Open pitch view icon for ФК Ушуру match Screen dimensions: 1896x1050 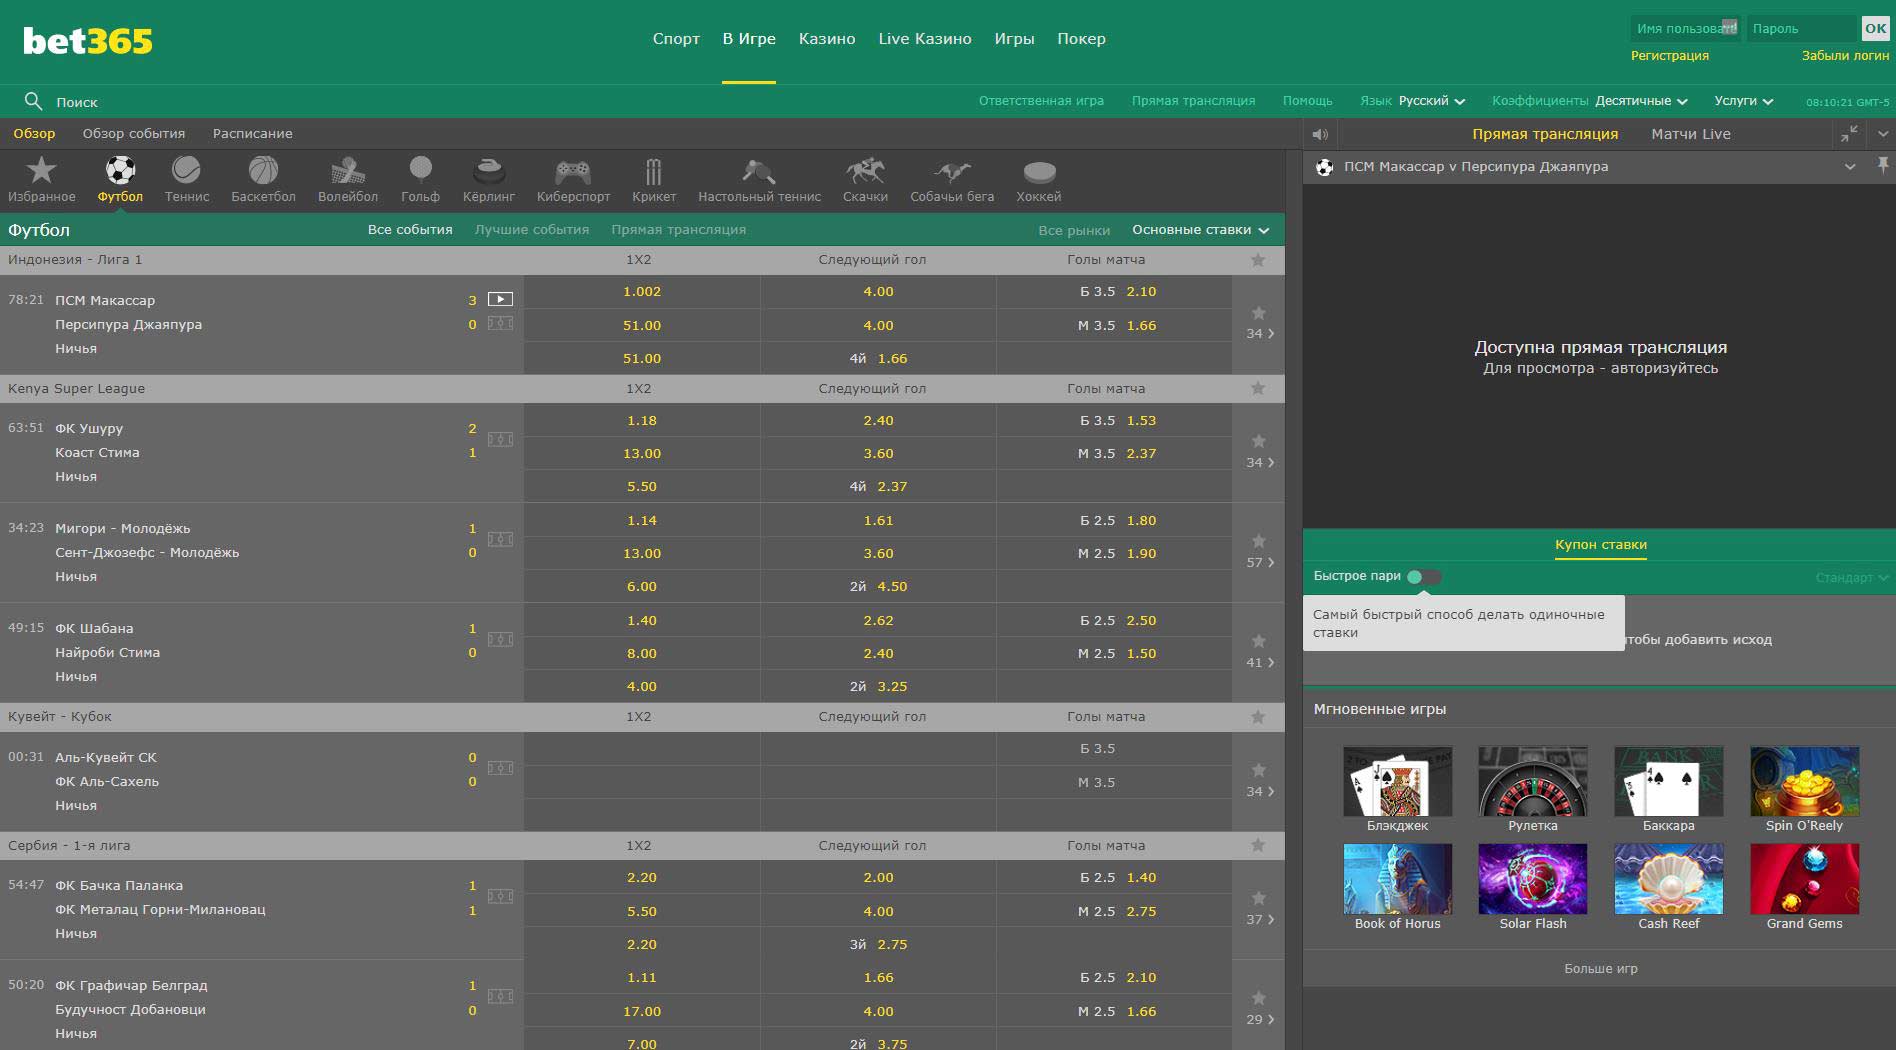500,439
